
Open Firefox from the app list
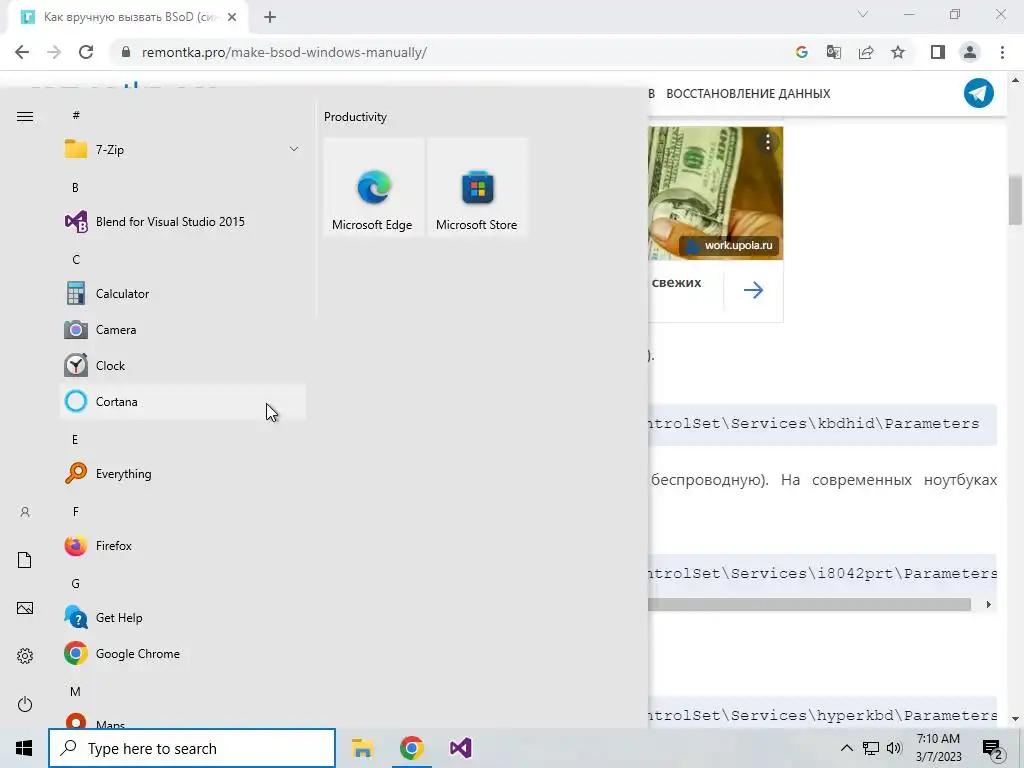click(x=183, y=545)
